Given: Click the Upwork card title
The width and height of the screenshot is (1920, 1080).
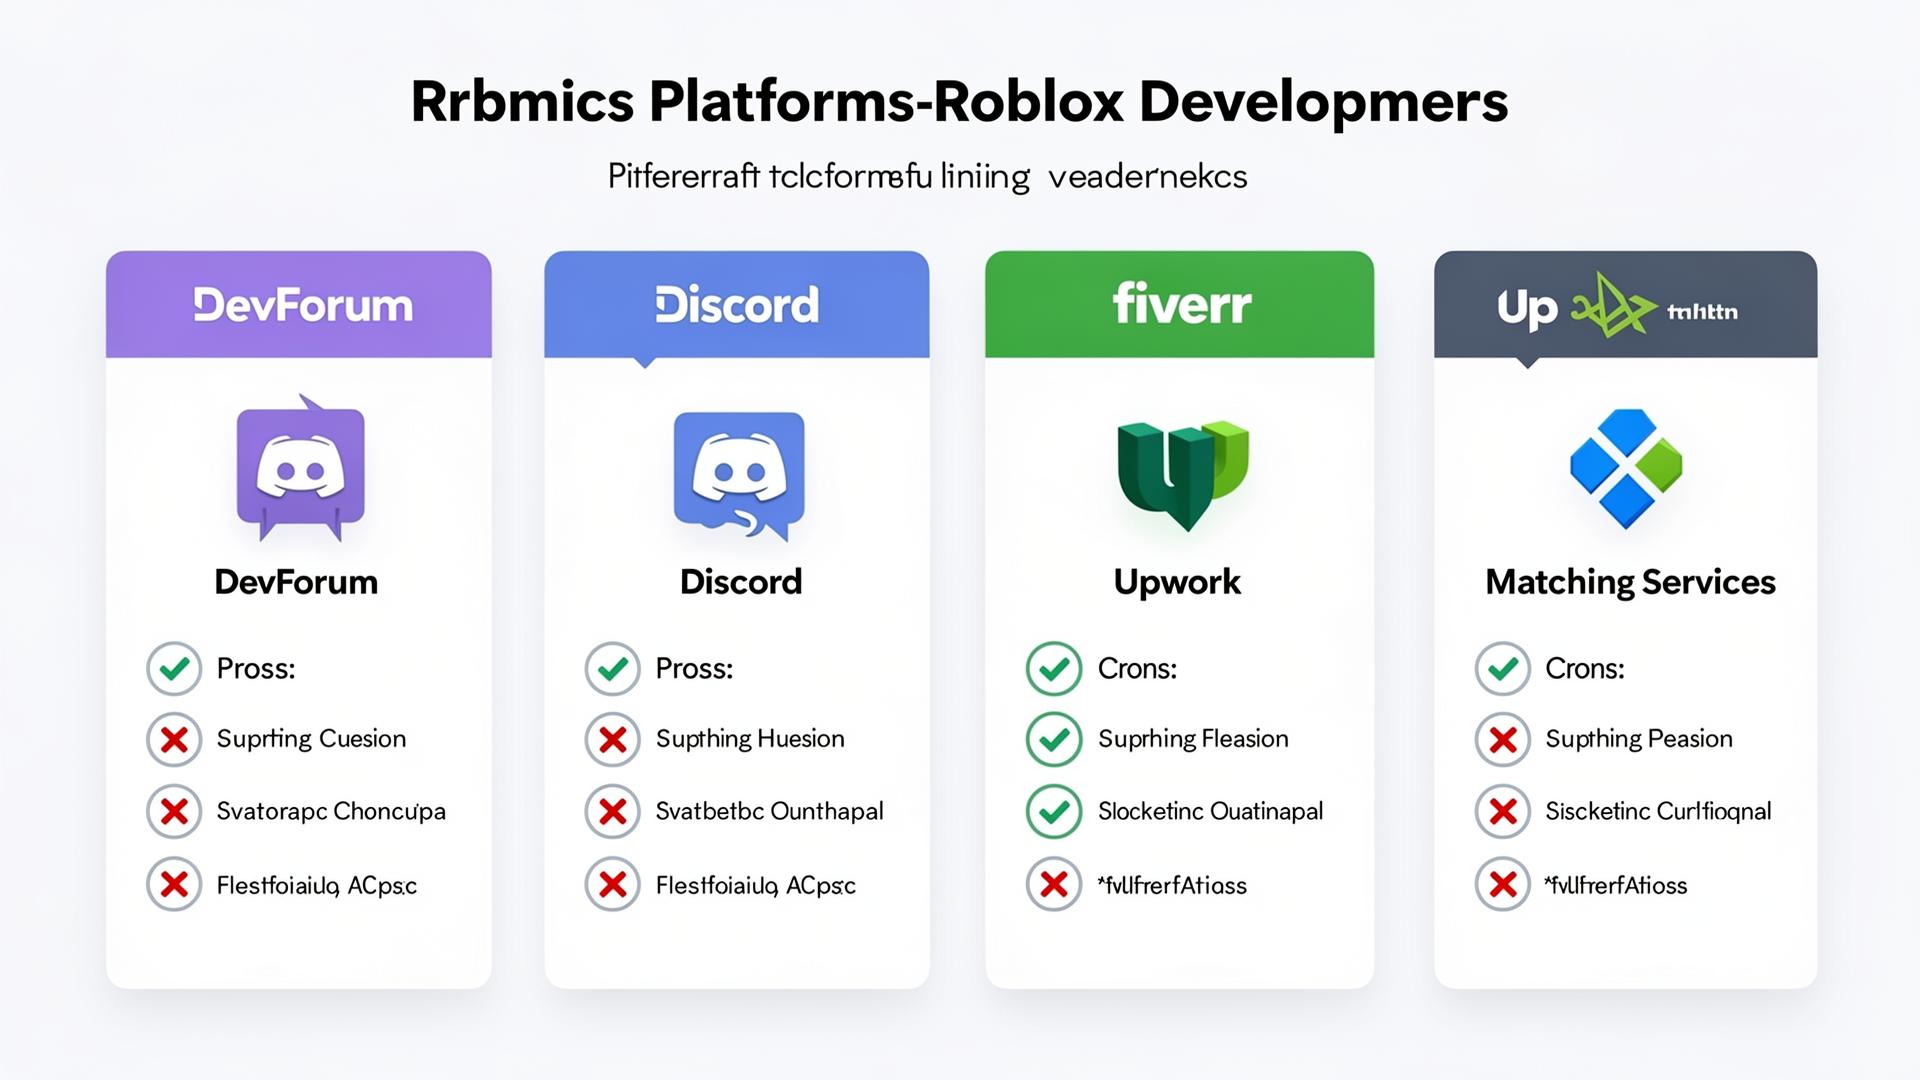Looking at the screenshot, I should point(1177,583).
